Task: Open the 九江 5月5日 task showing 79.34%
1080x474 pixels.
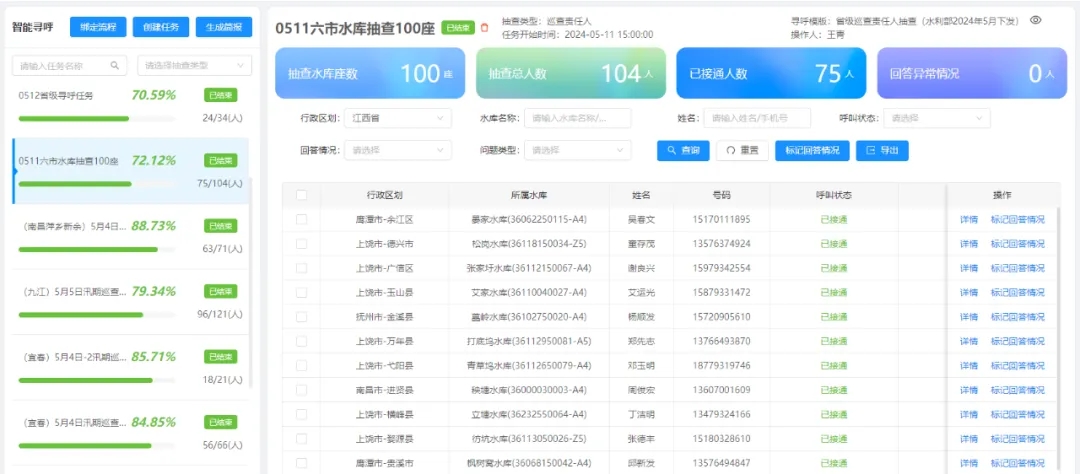Action: pos(131,302)
